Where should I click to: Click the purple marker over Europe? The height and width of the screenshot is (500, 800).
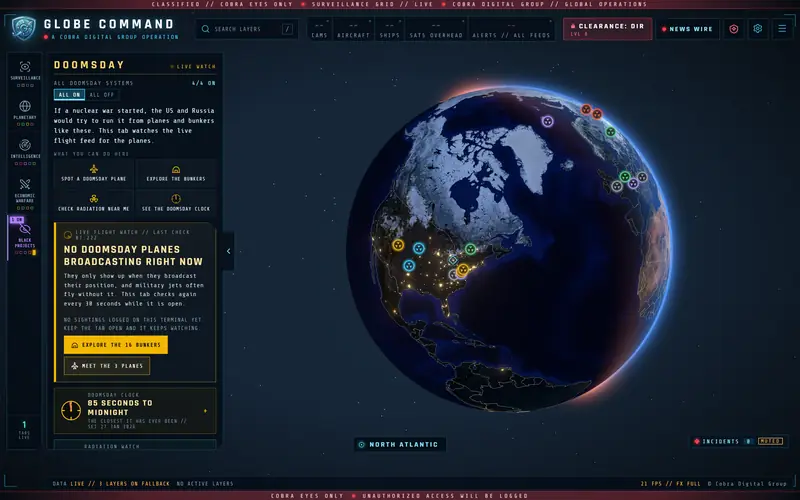pyautogui.click(x=633, y=183)
